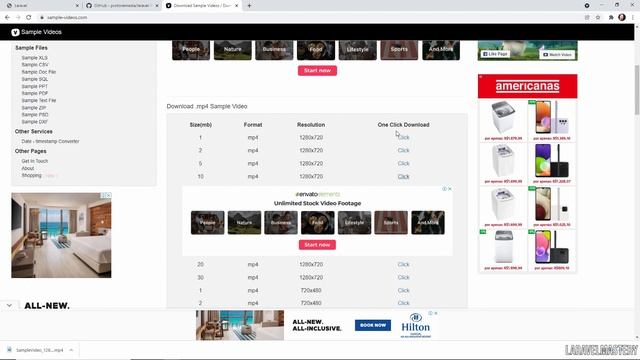Select People thumbnail in top ad
640x360 pixels.
[x=191, y=50]
